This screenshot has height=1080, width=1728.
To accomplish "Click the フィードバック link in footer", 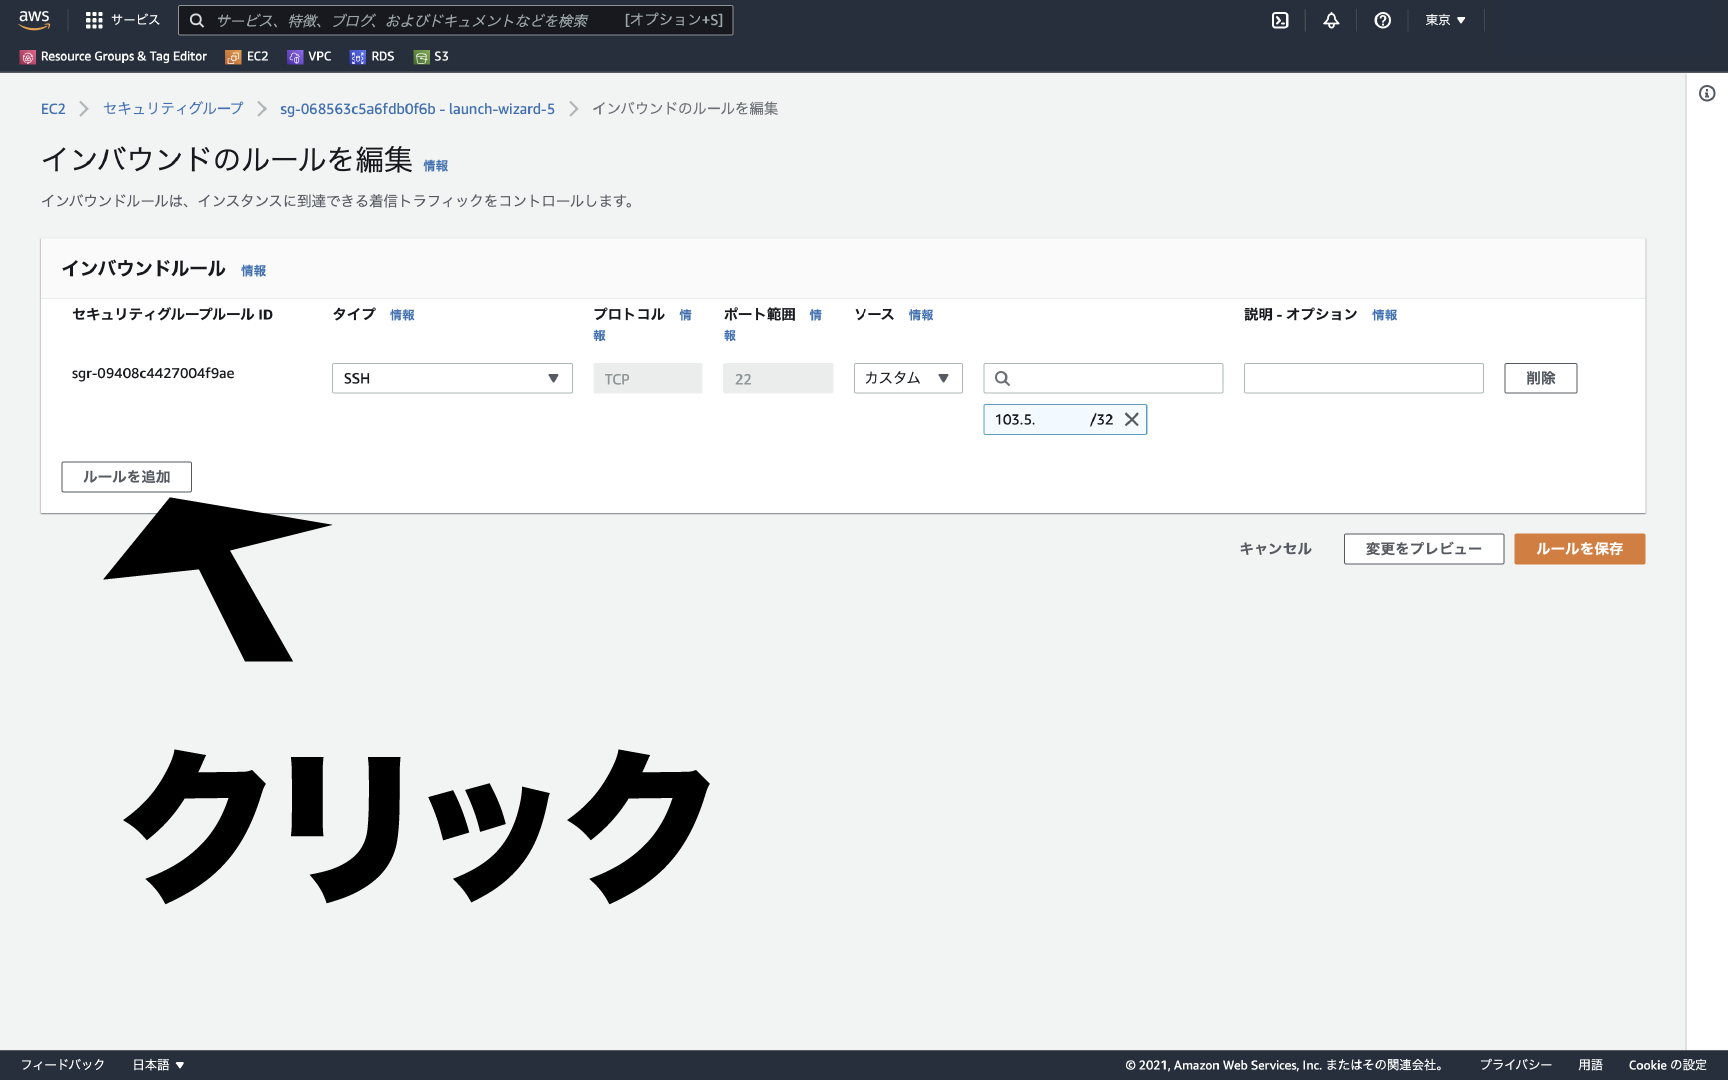I will tap(63, 1065).
